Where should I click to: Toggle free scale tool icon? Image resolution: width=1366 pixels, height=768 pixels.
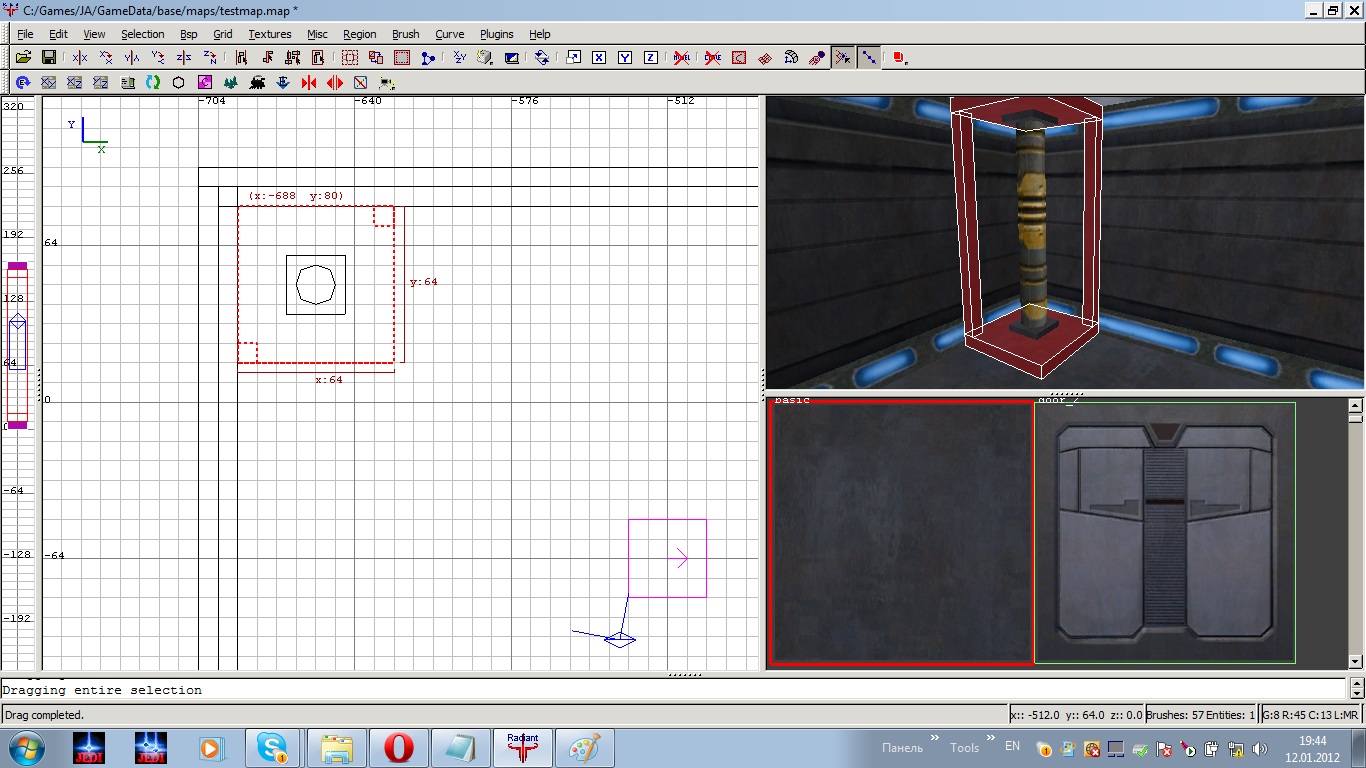(x=573, y=58)
